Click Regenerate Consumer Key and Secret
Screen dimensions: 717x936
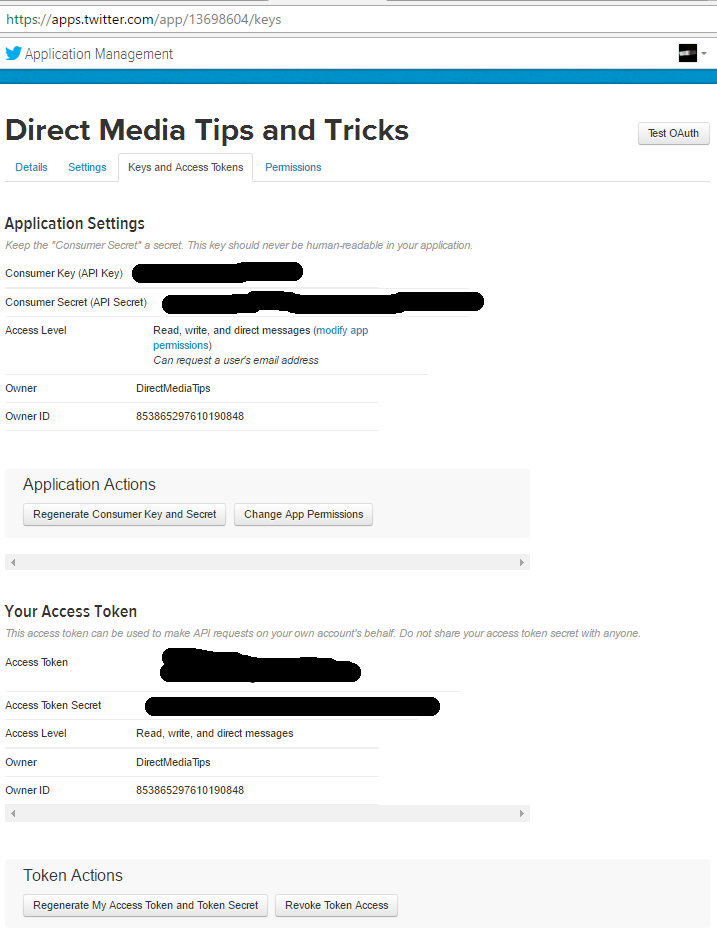124,514
